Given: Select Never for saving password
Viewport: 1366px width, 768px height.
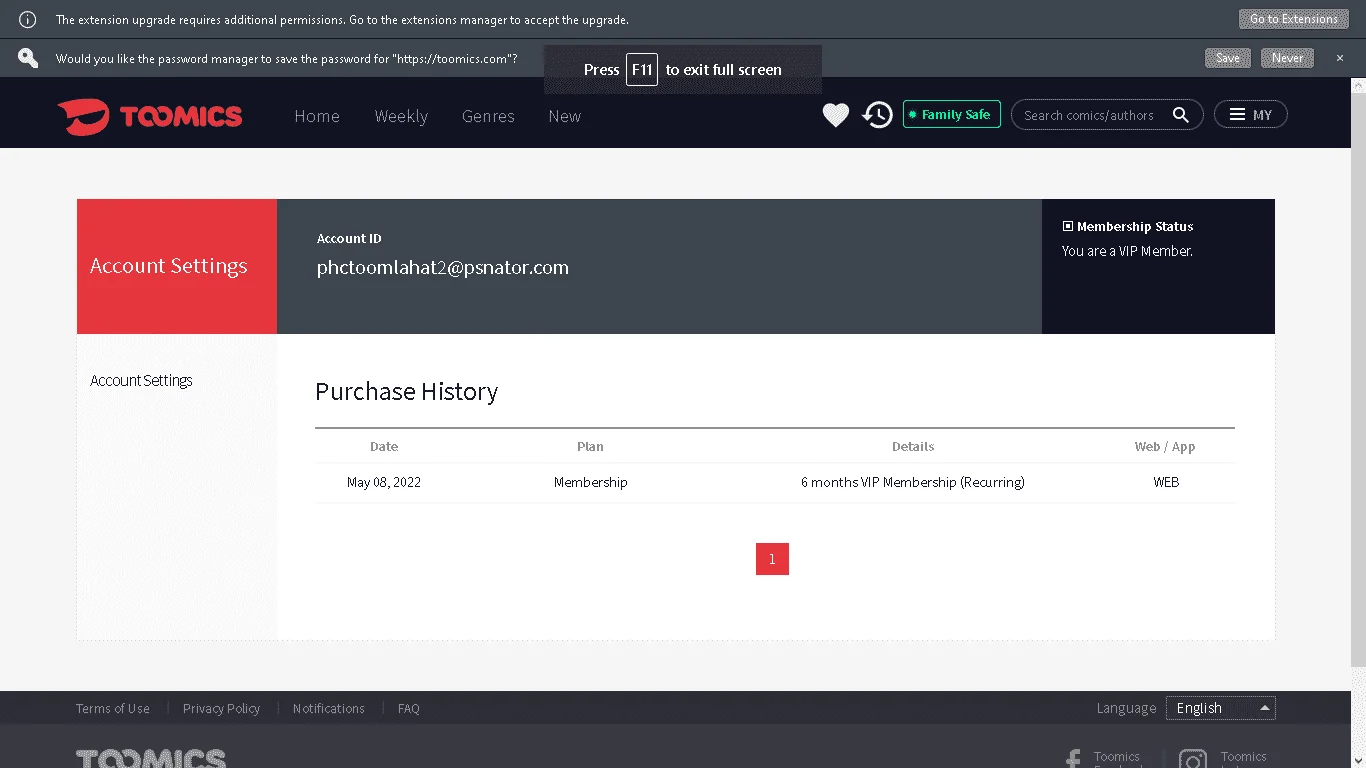Looking at the screenshot, I should pyautogui.click(x=1287, y=58).
